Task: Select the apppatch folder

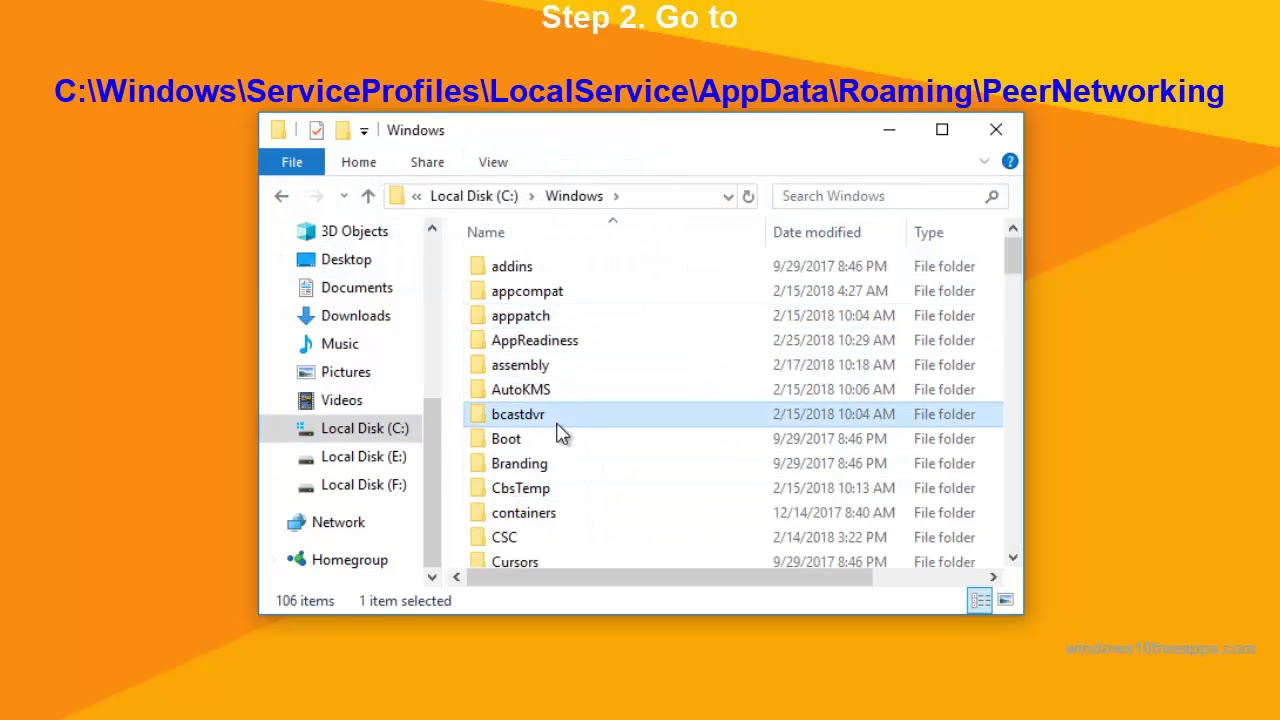Action: pos(520,316)
